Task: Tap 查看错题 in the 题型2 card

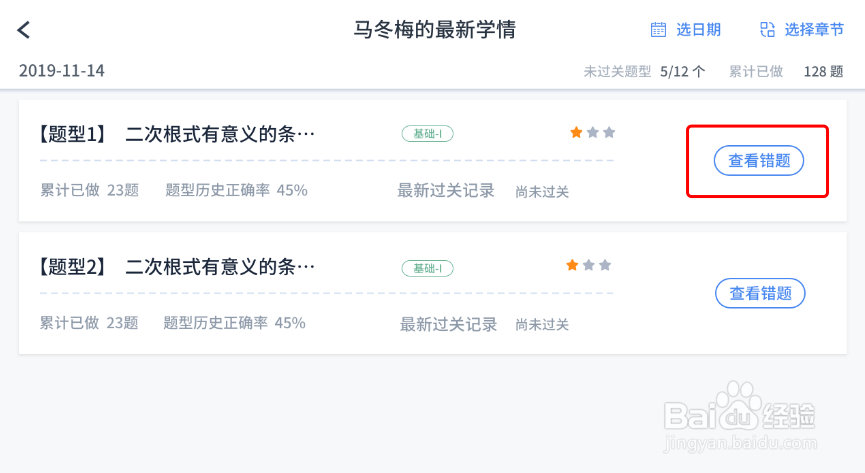Action: [x=760, y=293]
